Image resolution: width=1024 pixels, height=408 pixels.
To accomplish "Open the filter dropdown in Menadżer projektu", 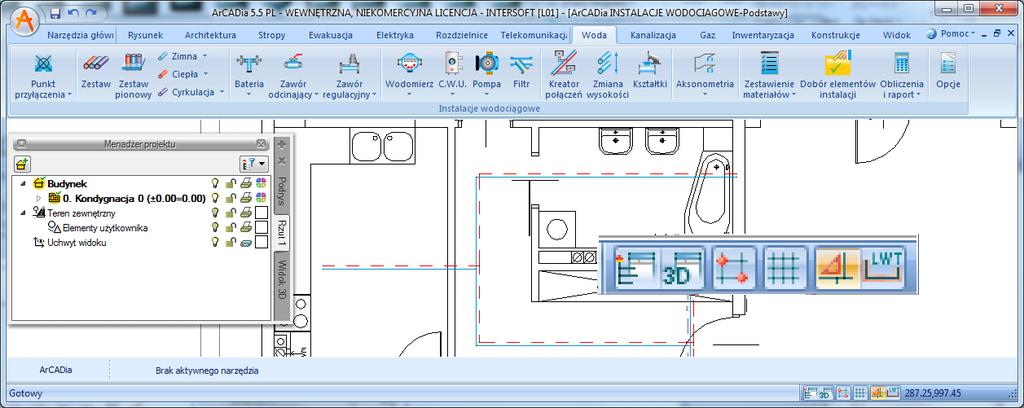I will 255,164.
